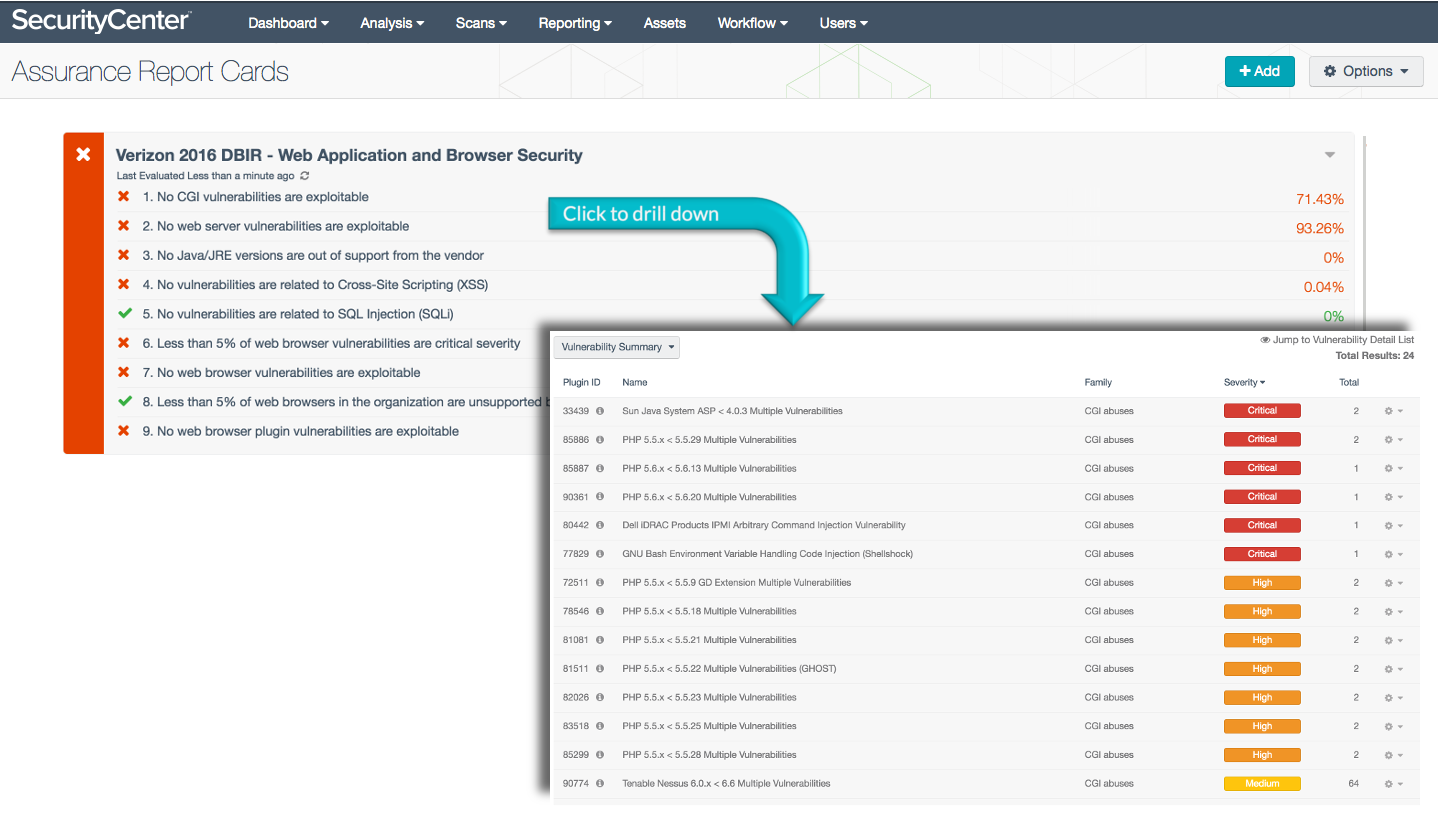Open the Options dropdown button
Screen dimensions: 1440x820
point(1366,71)
